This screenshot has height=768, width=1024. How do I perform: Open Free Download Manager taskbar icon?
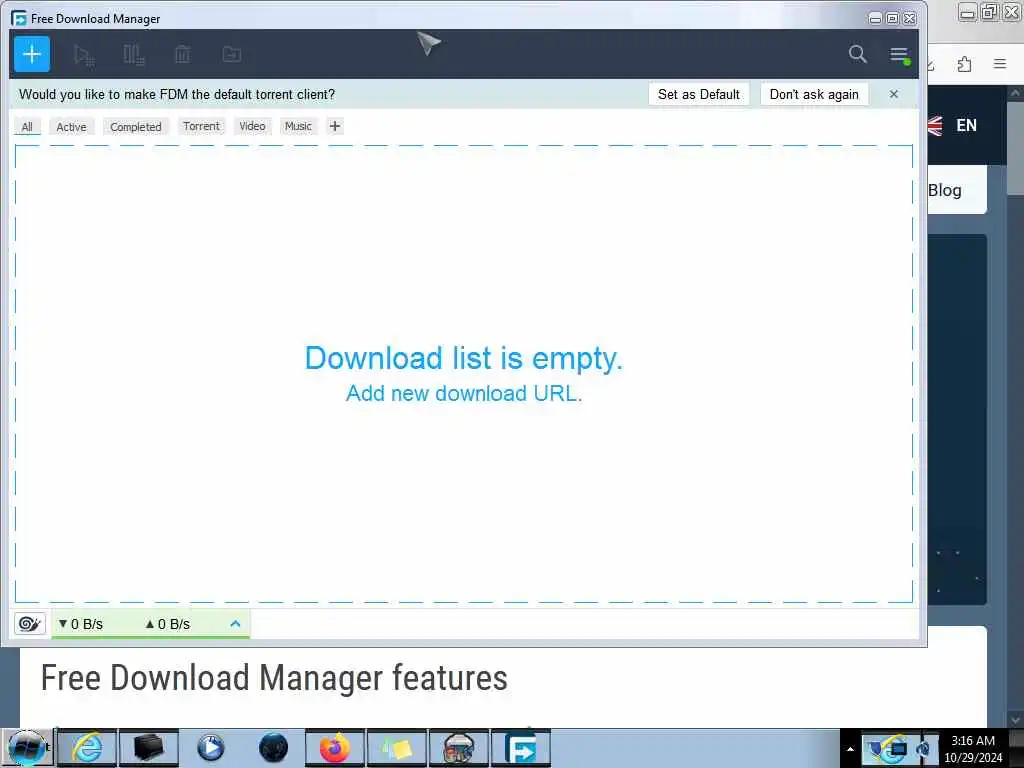(x=521, y=748)
